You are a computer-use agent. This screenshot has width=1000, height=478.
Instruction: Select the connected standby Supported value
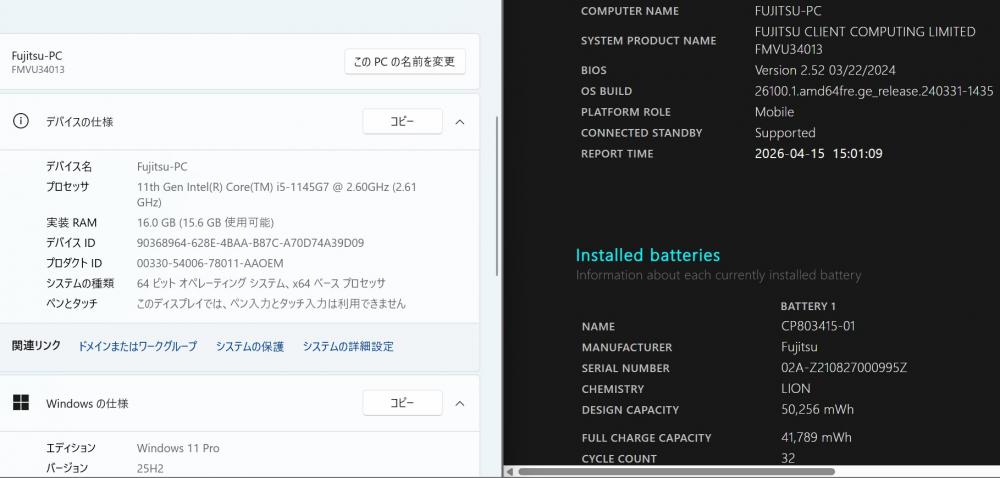pos(785,133)
